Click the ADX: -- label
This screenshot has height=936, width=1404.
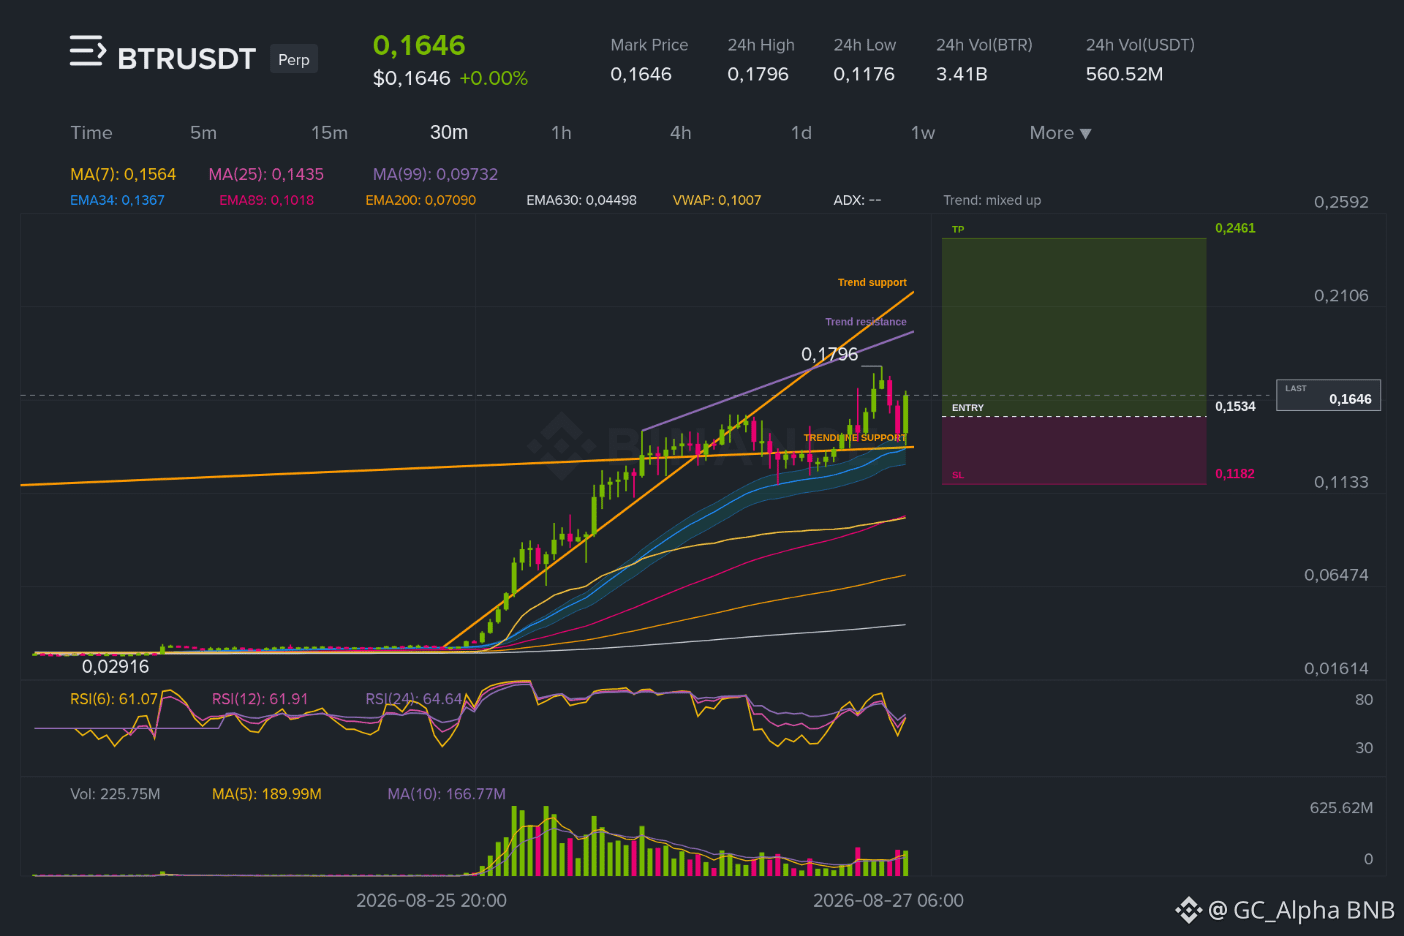pos(857,200)
